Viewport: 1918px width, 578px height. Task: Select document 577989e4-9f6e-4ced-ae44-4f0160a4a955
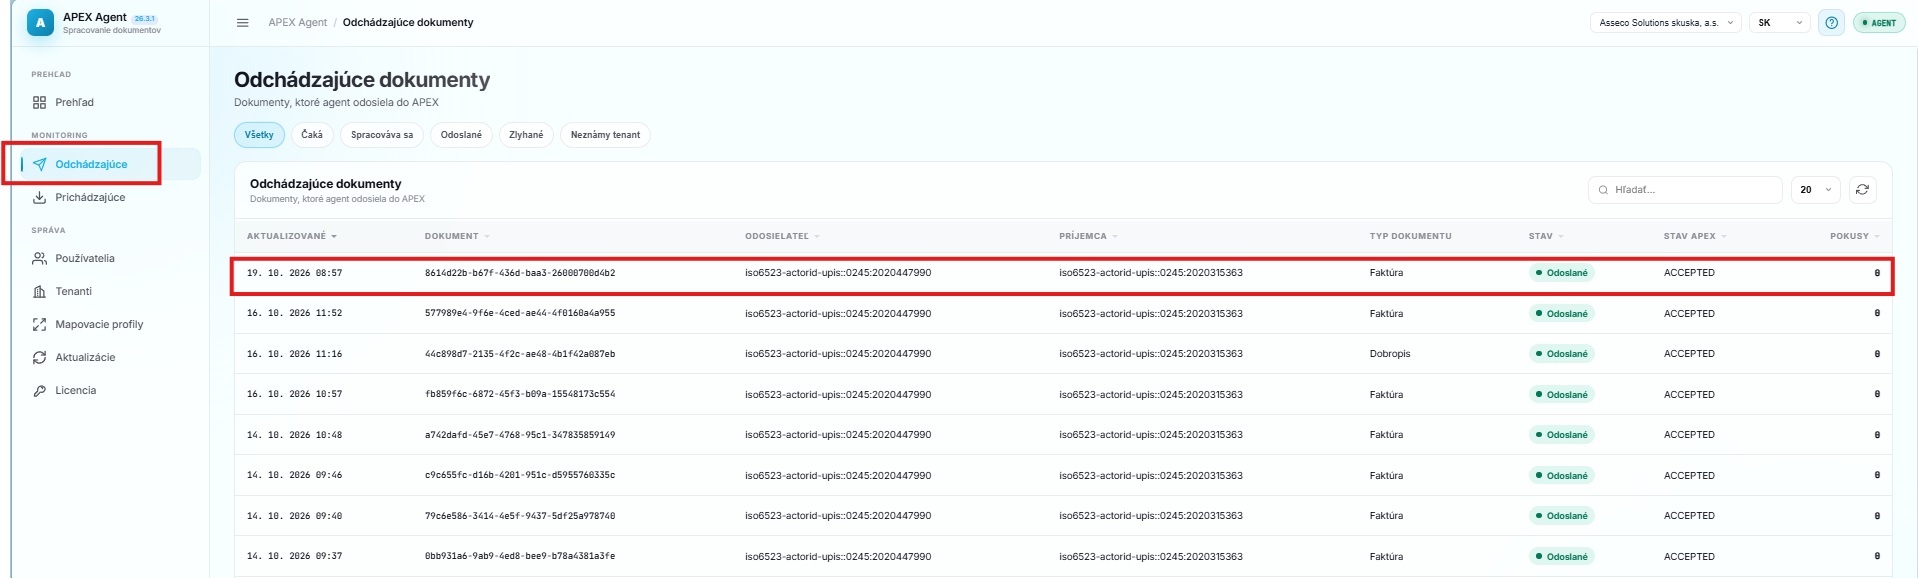point(520,314)
